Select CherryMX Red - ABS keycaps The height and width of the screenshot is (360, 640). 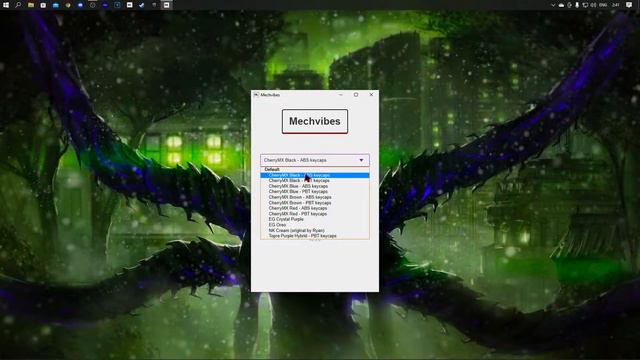click(x=315, y=208)
